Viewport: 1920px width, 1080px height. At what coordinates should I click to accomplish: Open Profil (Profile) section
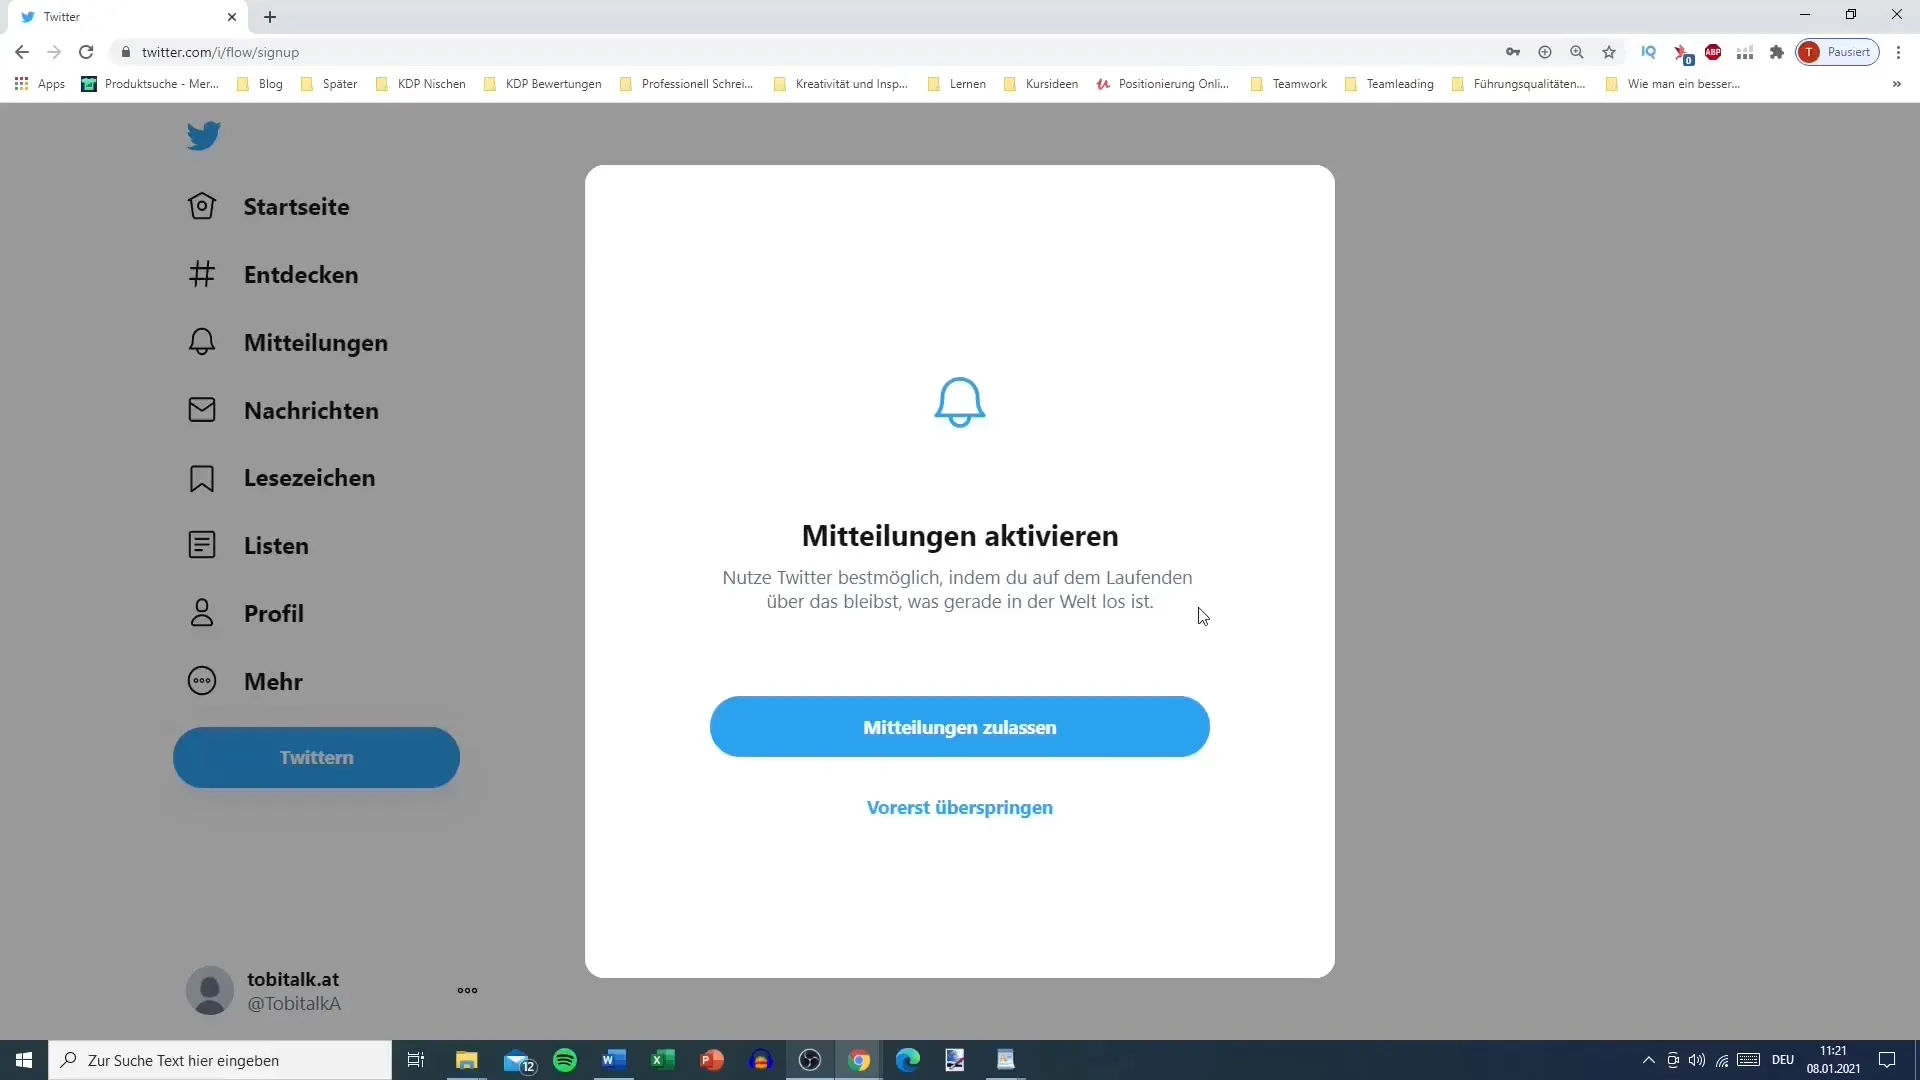(x=273, y=612)
